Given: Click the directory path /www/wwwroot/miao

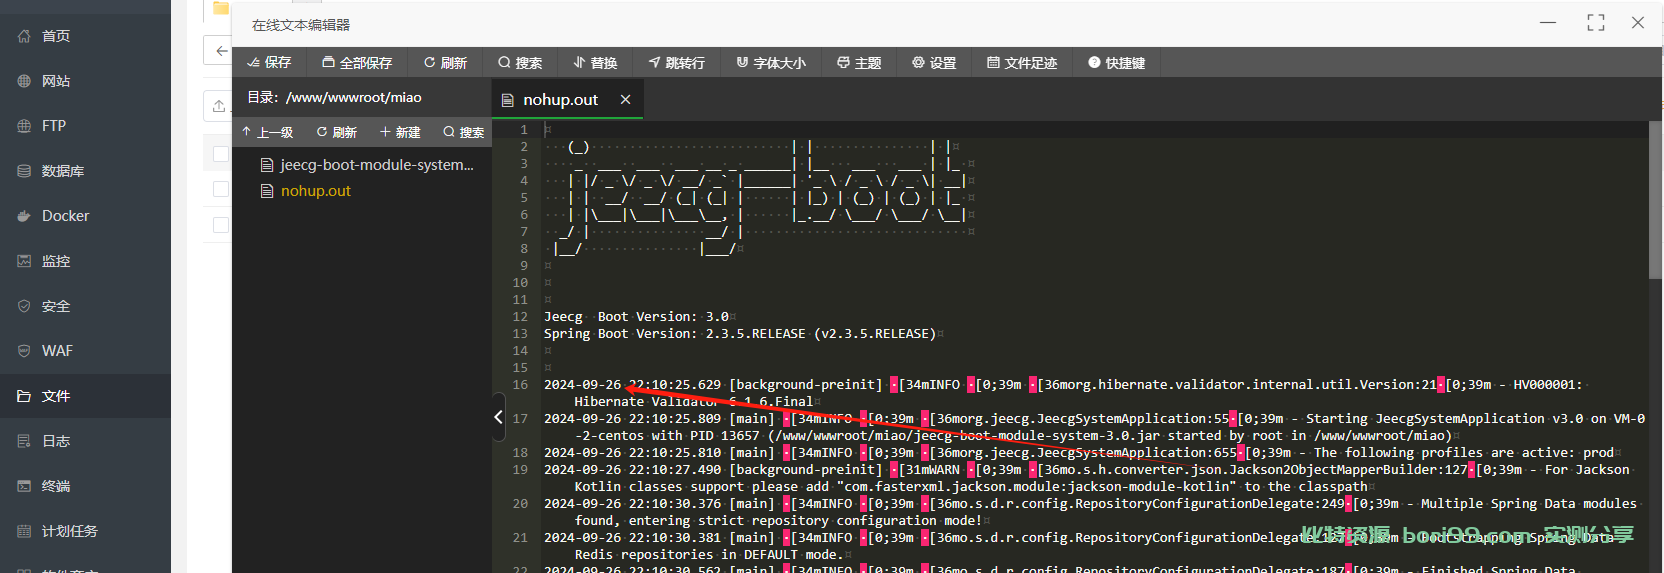Looking at the screenshot, I should 354,97.
